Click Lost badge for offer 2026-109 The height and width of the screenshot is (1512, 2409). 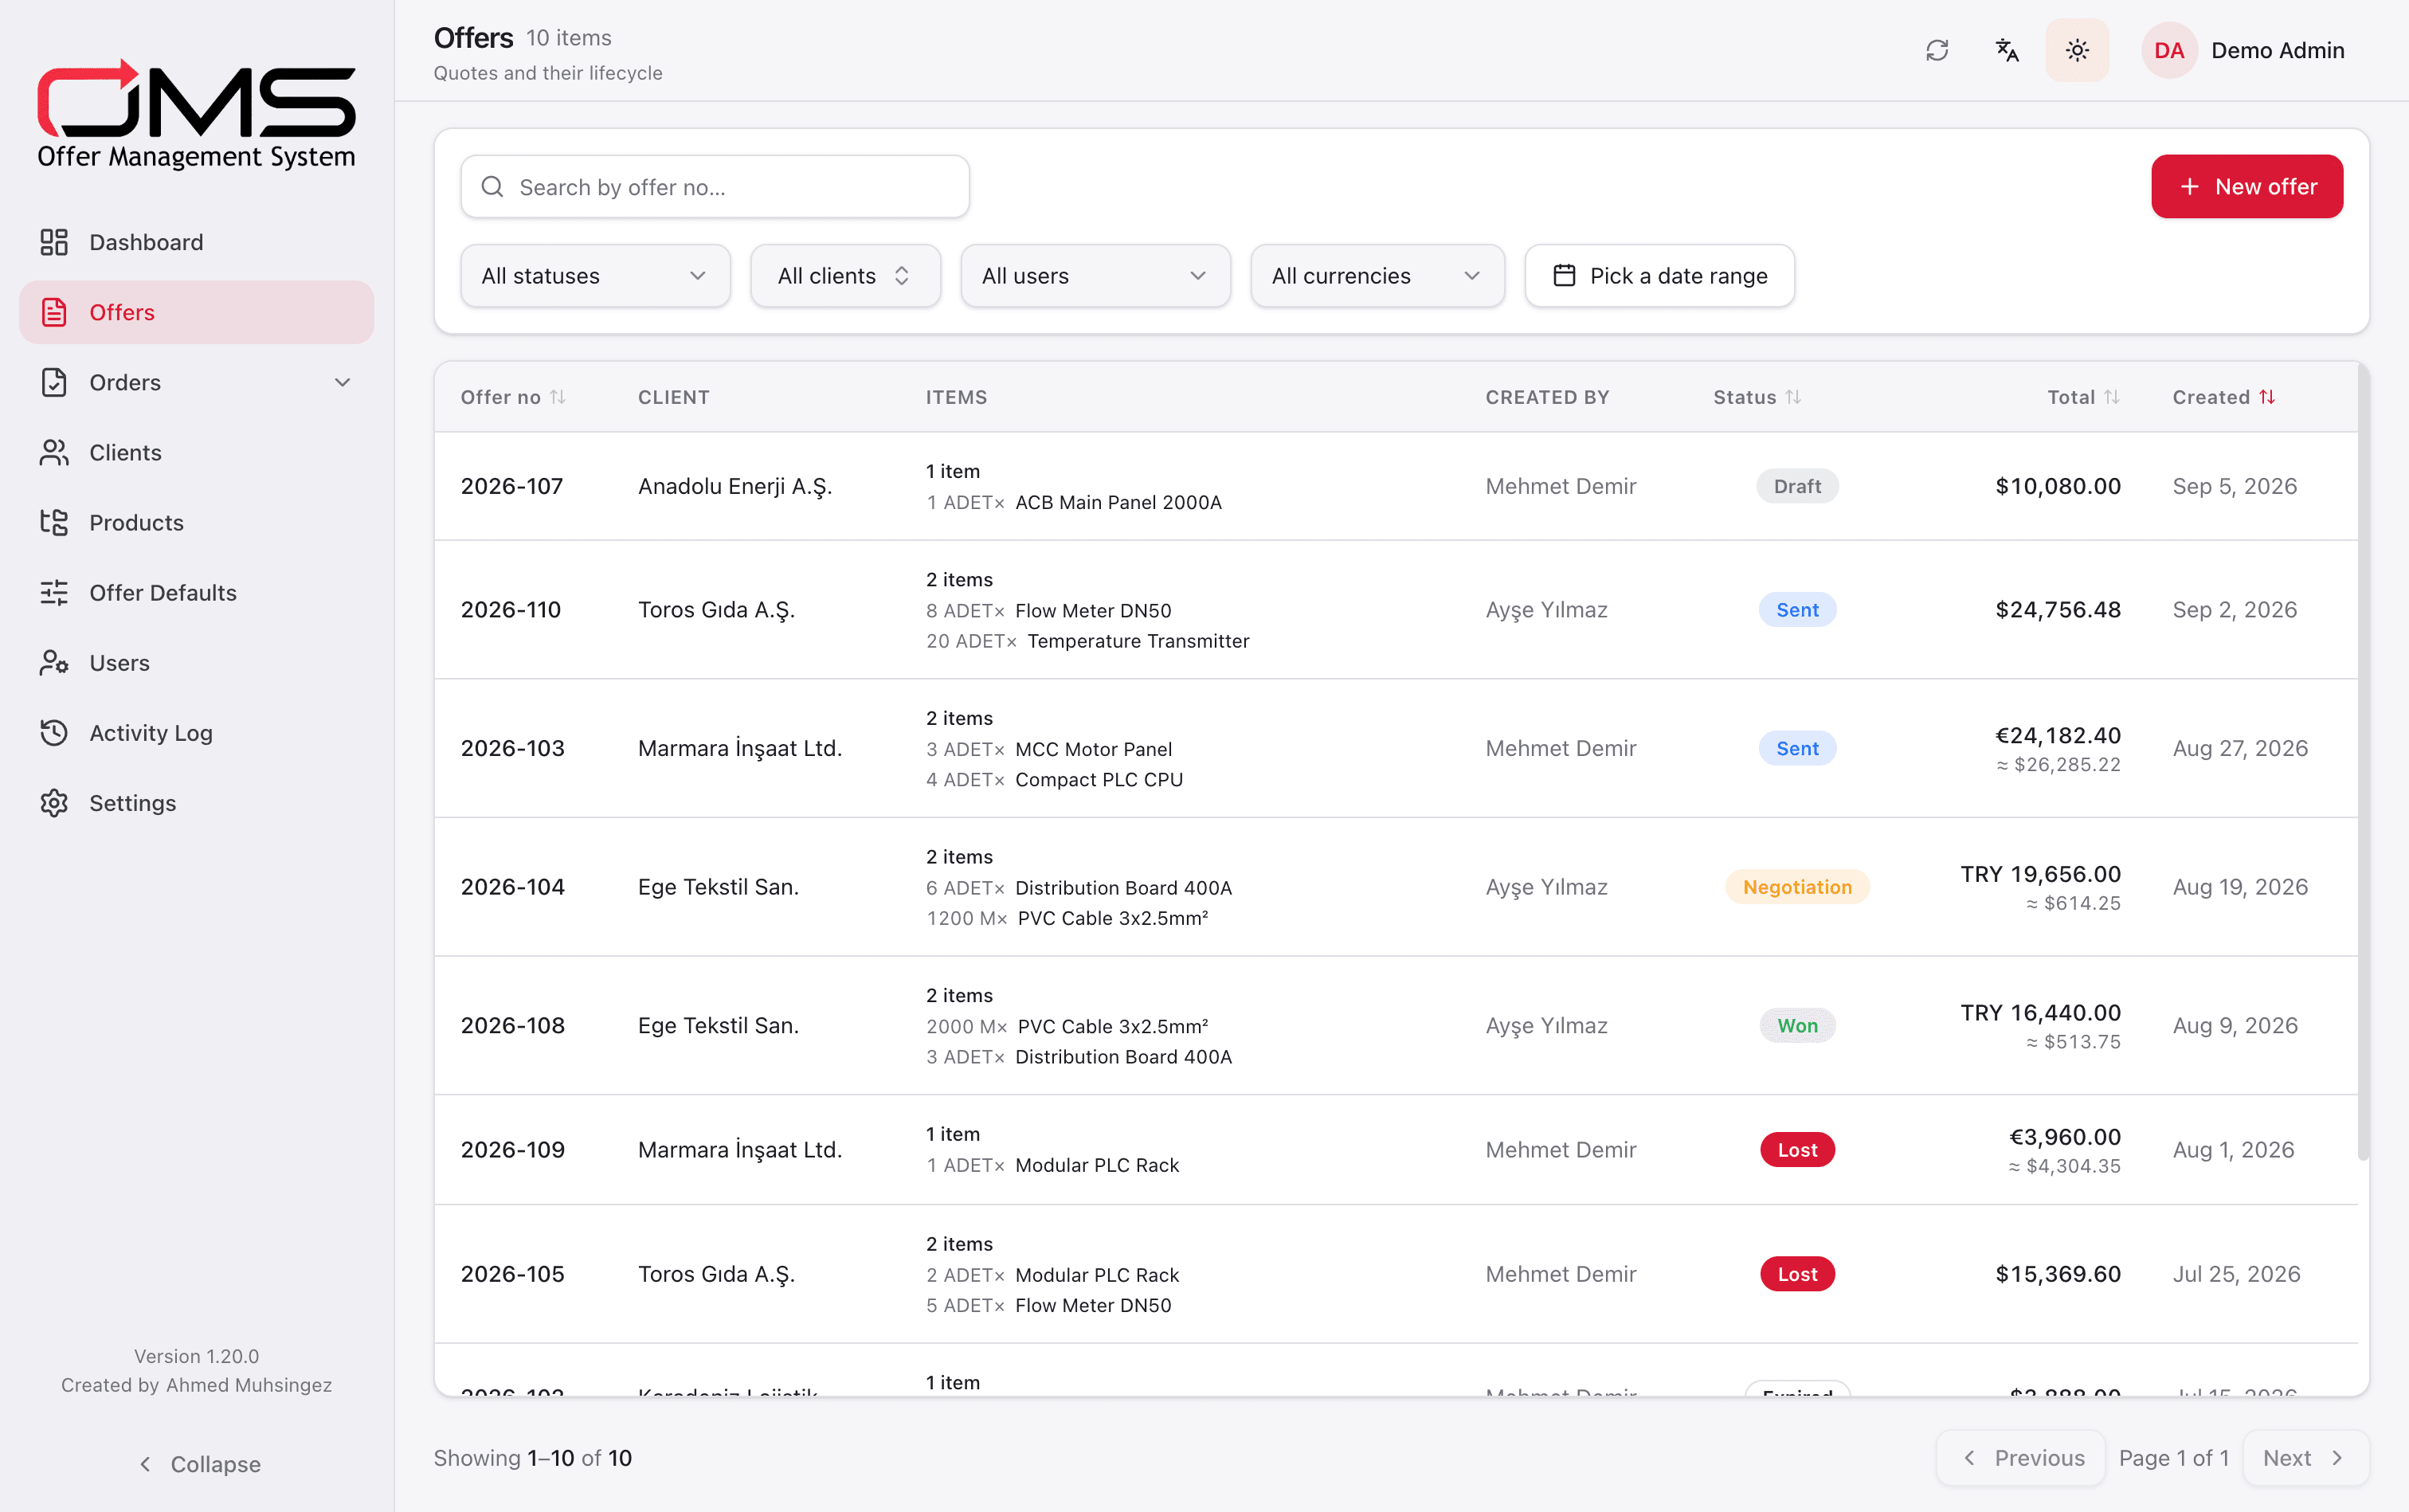pyautogui.click(x=1797, y=1150)
